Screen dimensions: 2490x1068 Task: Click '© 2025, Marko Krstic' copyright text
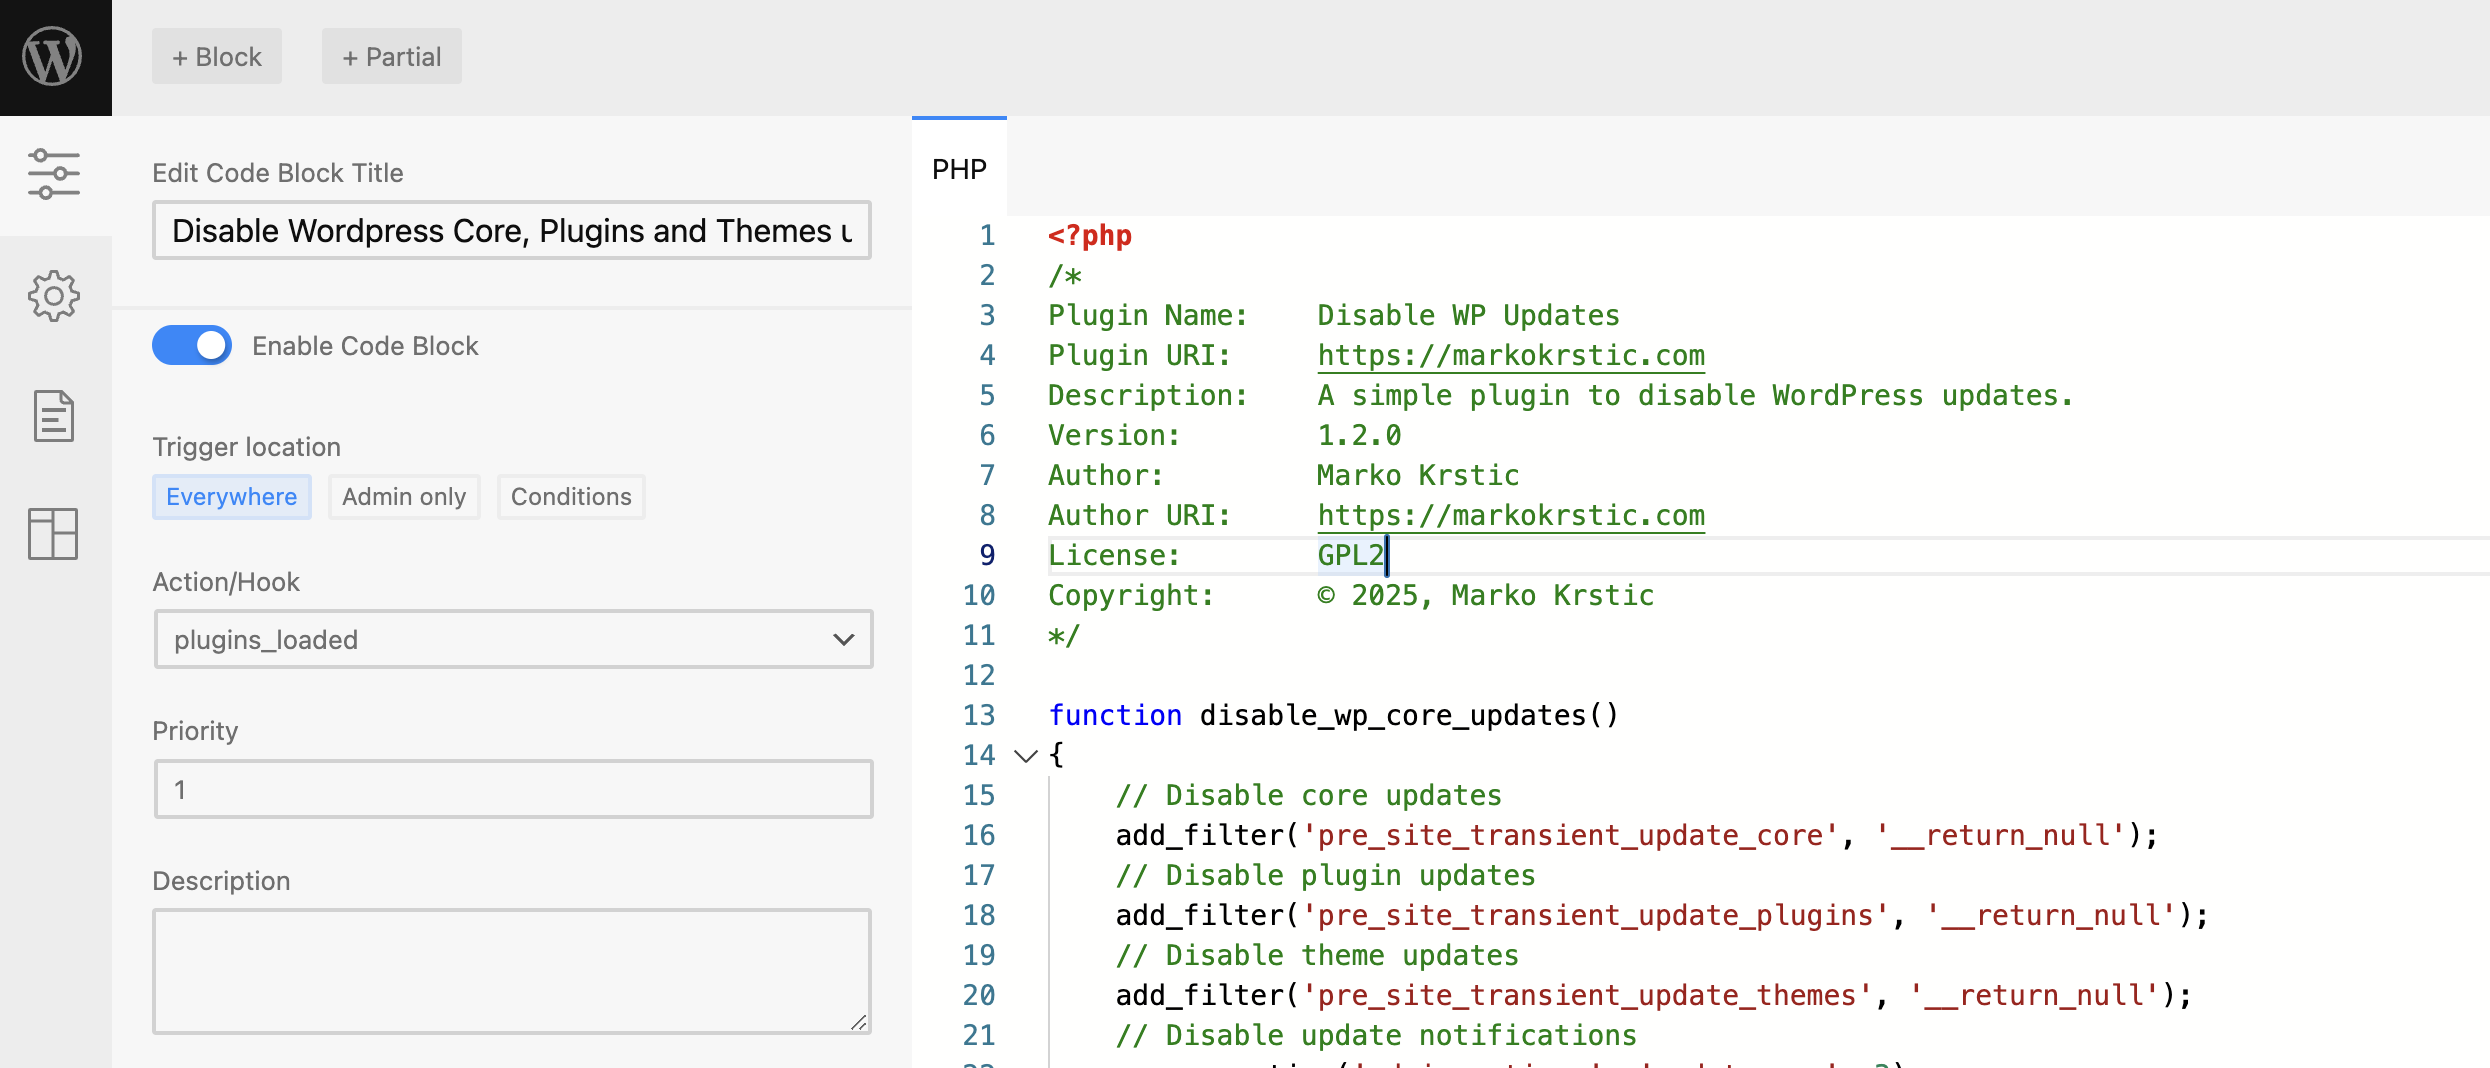point(1486,595)
